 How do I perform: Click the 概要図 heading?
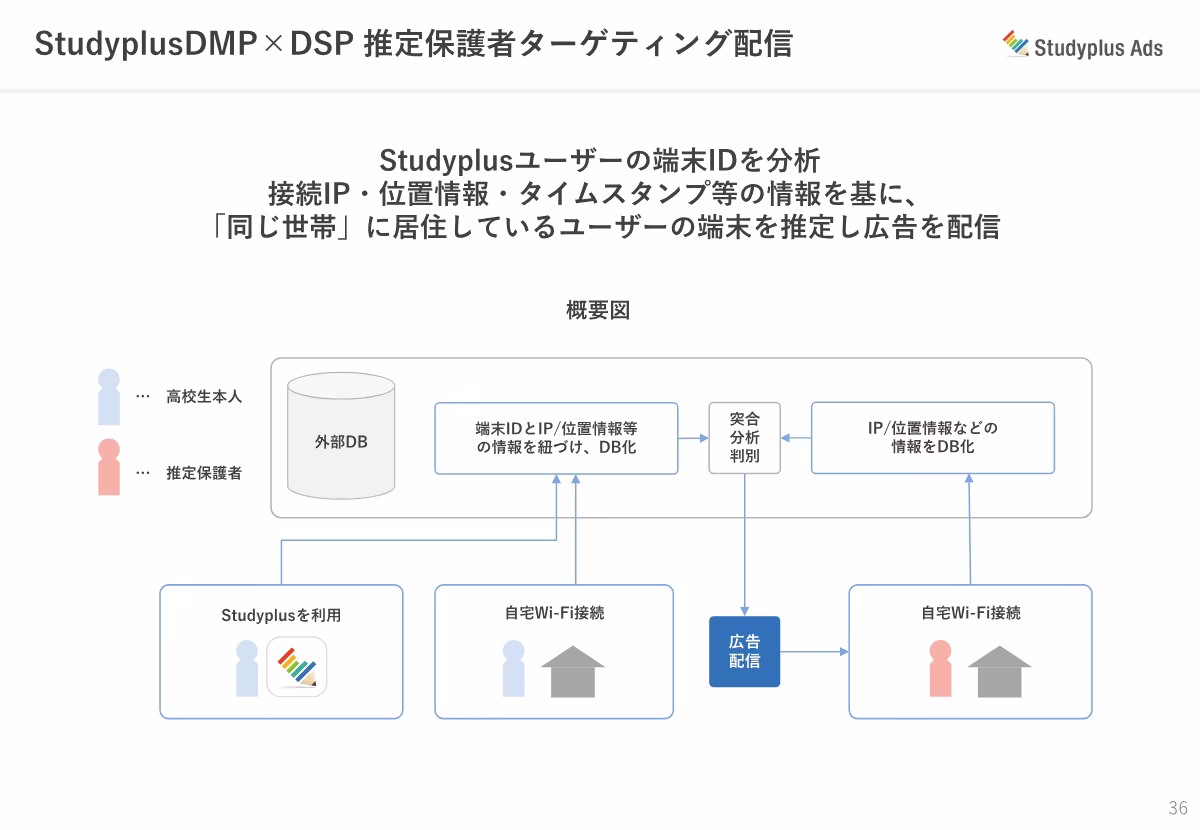click(x=598, y=310)
